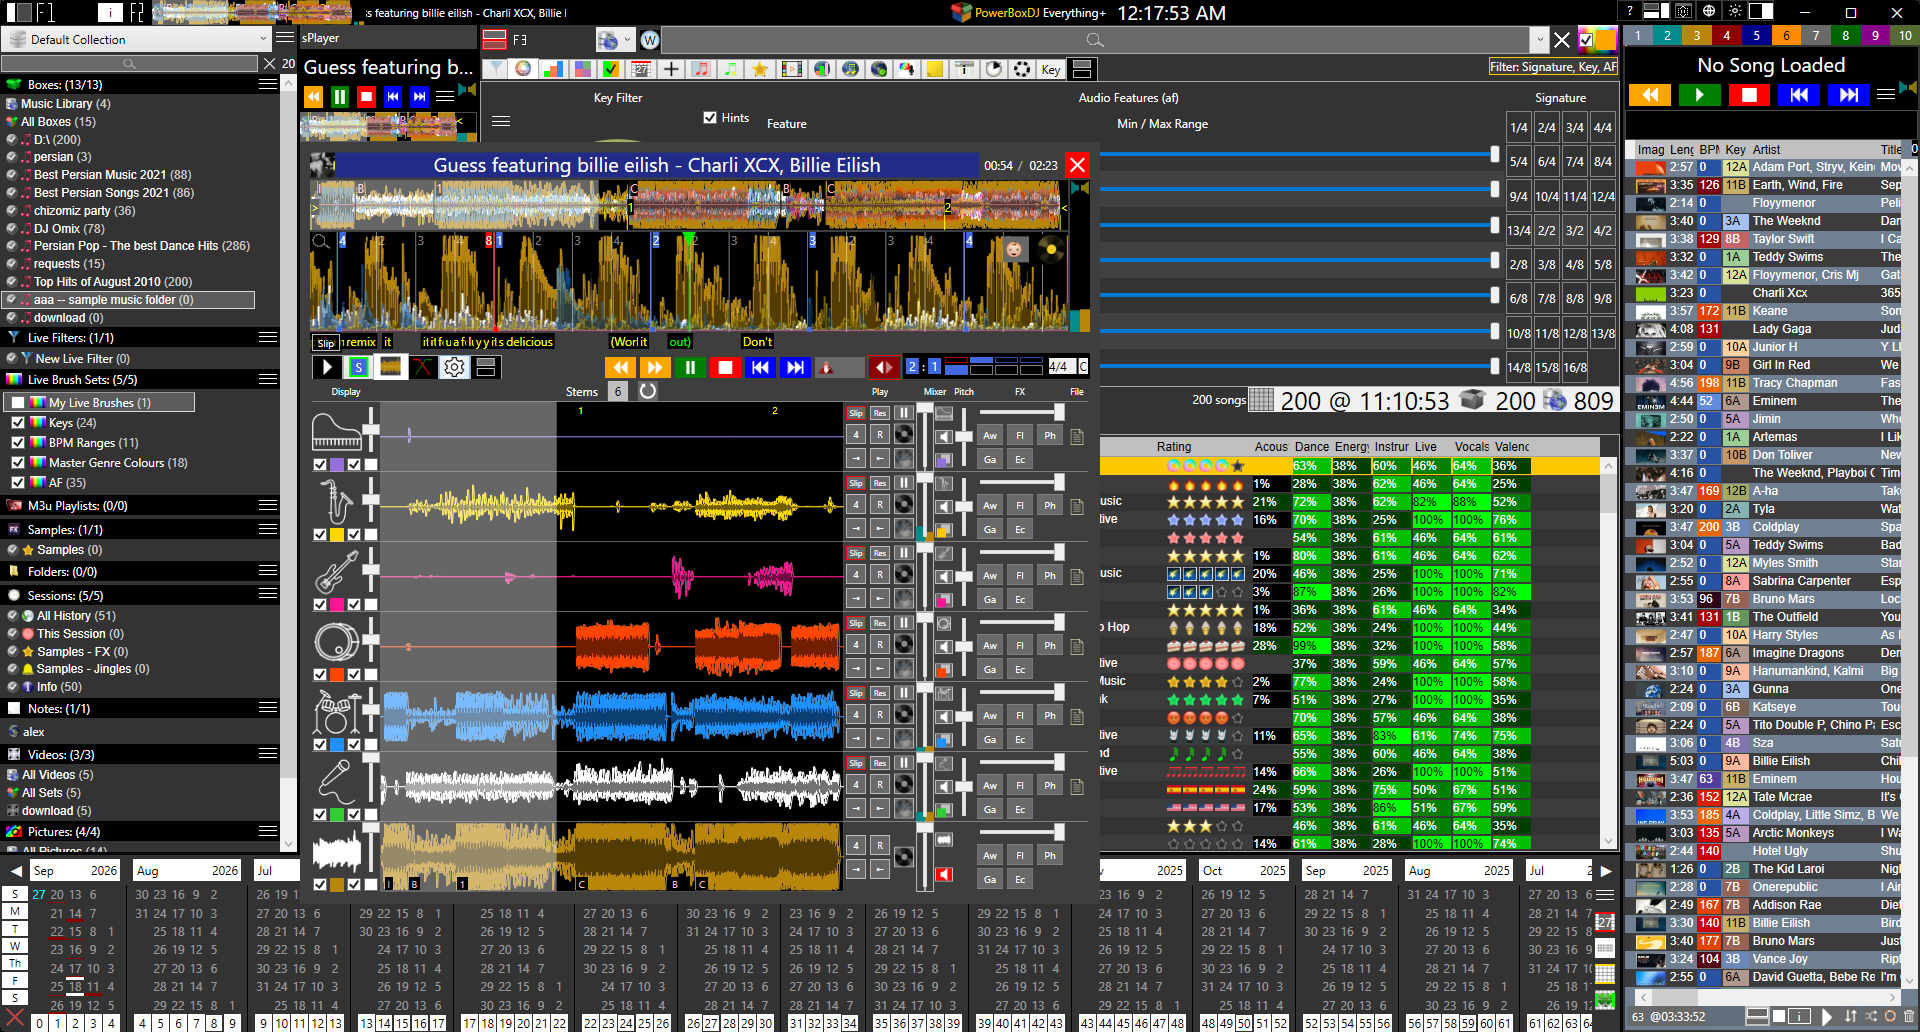The width and height of the screenshot is (1920, 1032).
Task: Open the colour wheel filter icon
Action: point(523,69)
